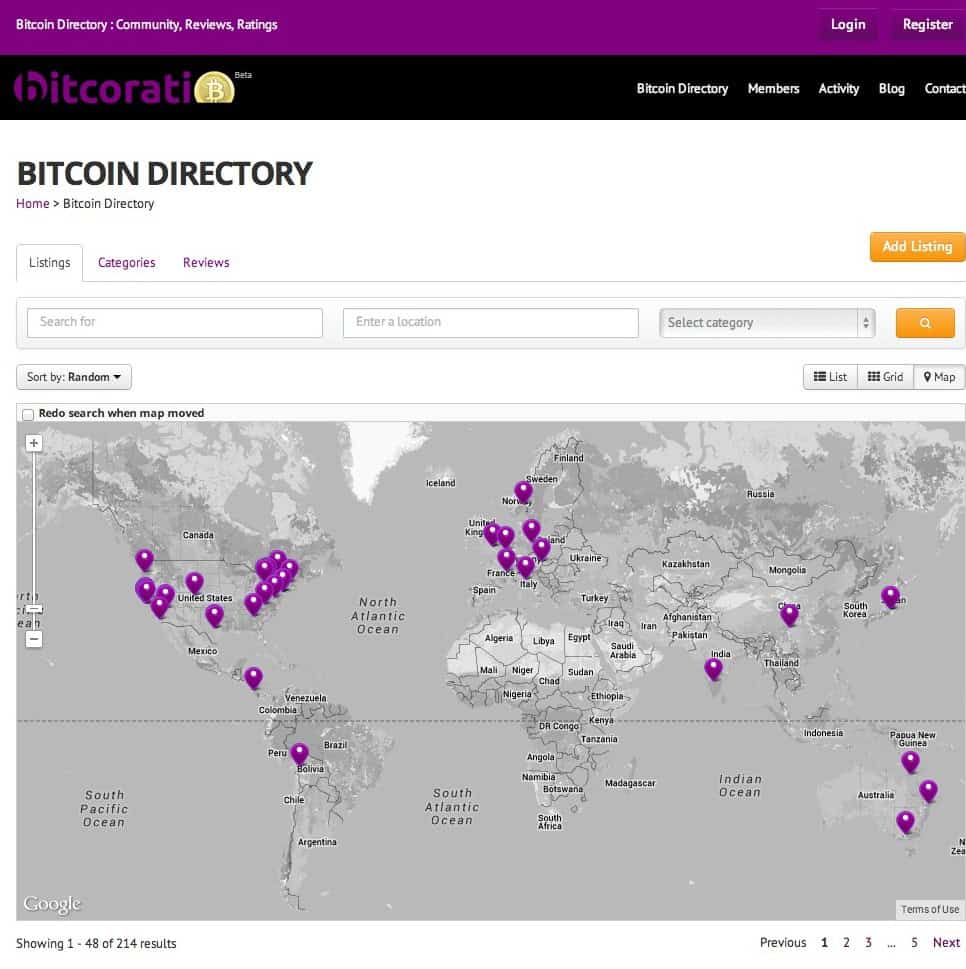Go to results page 3
Viewport: 966px width, 969px height.
pyautogui.click(x=868, y=942)
